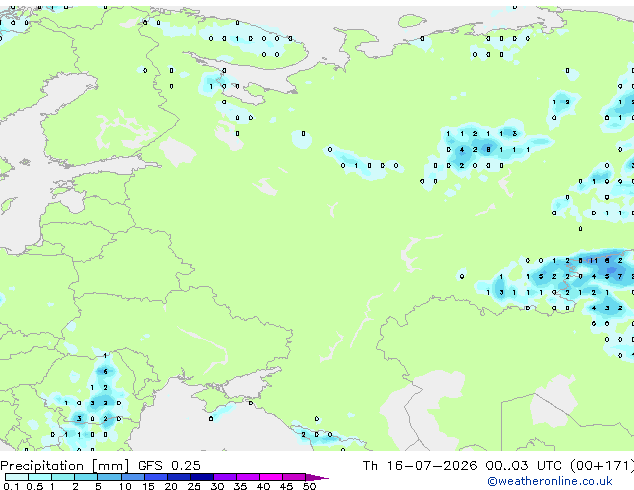Select the magenta swatch between 40 and 45

tap(271, 477)
